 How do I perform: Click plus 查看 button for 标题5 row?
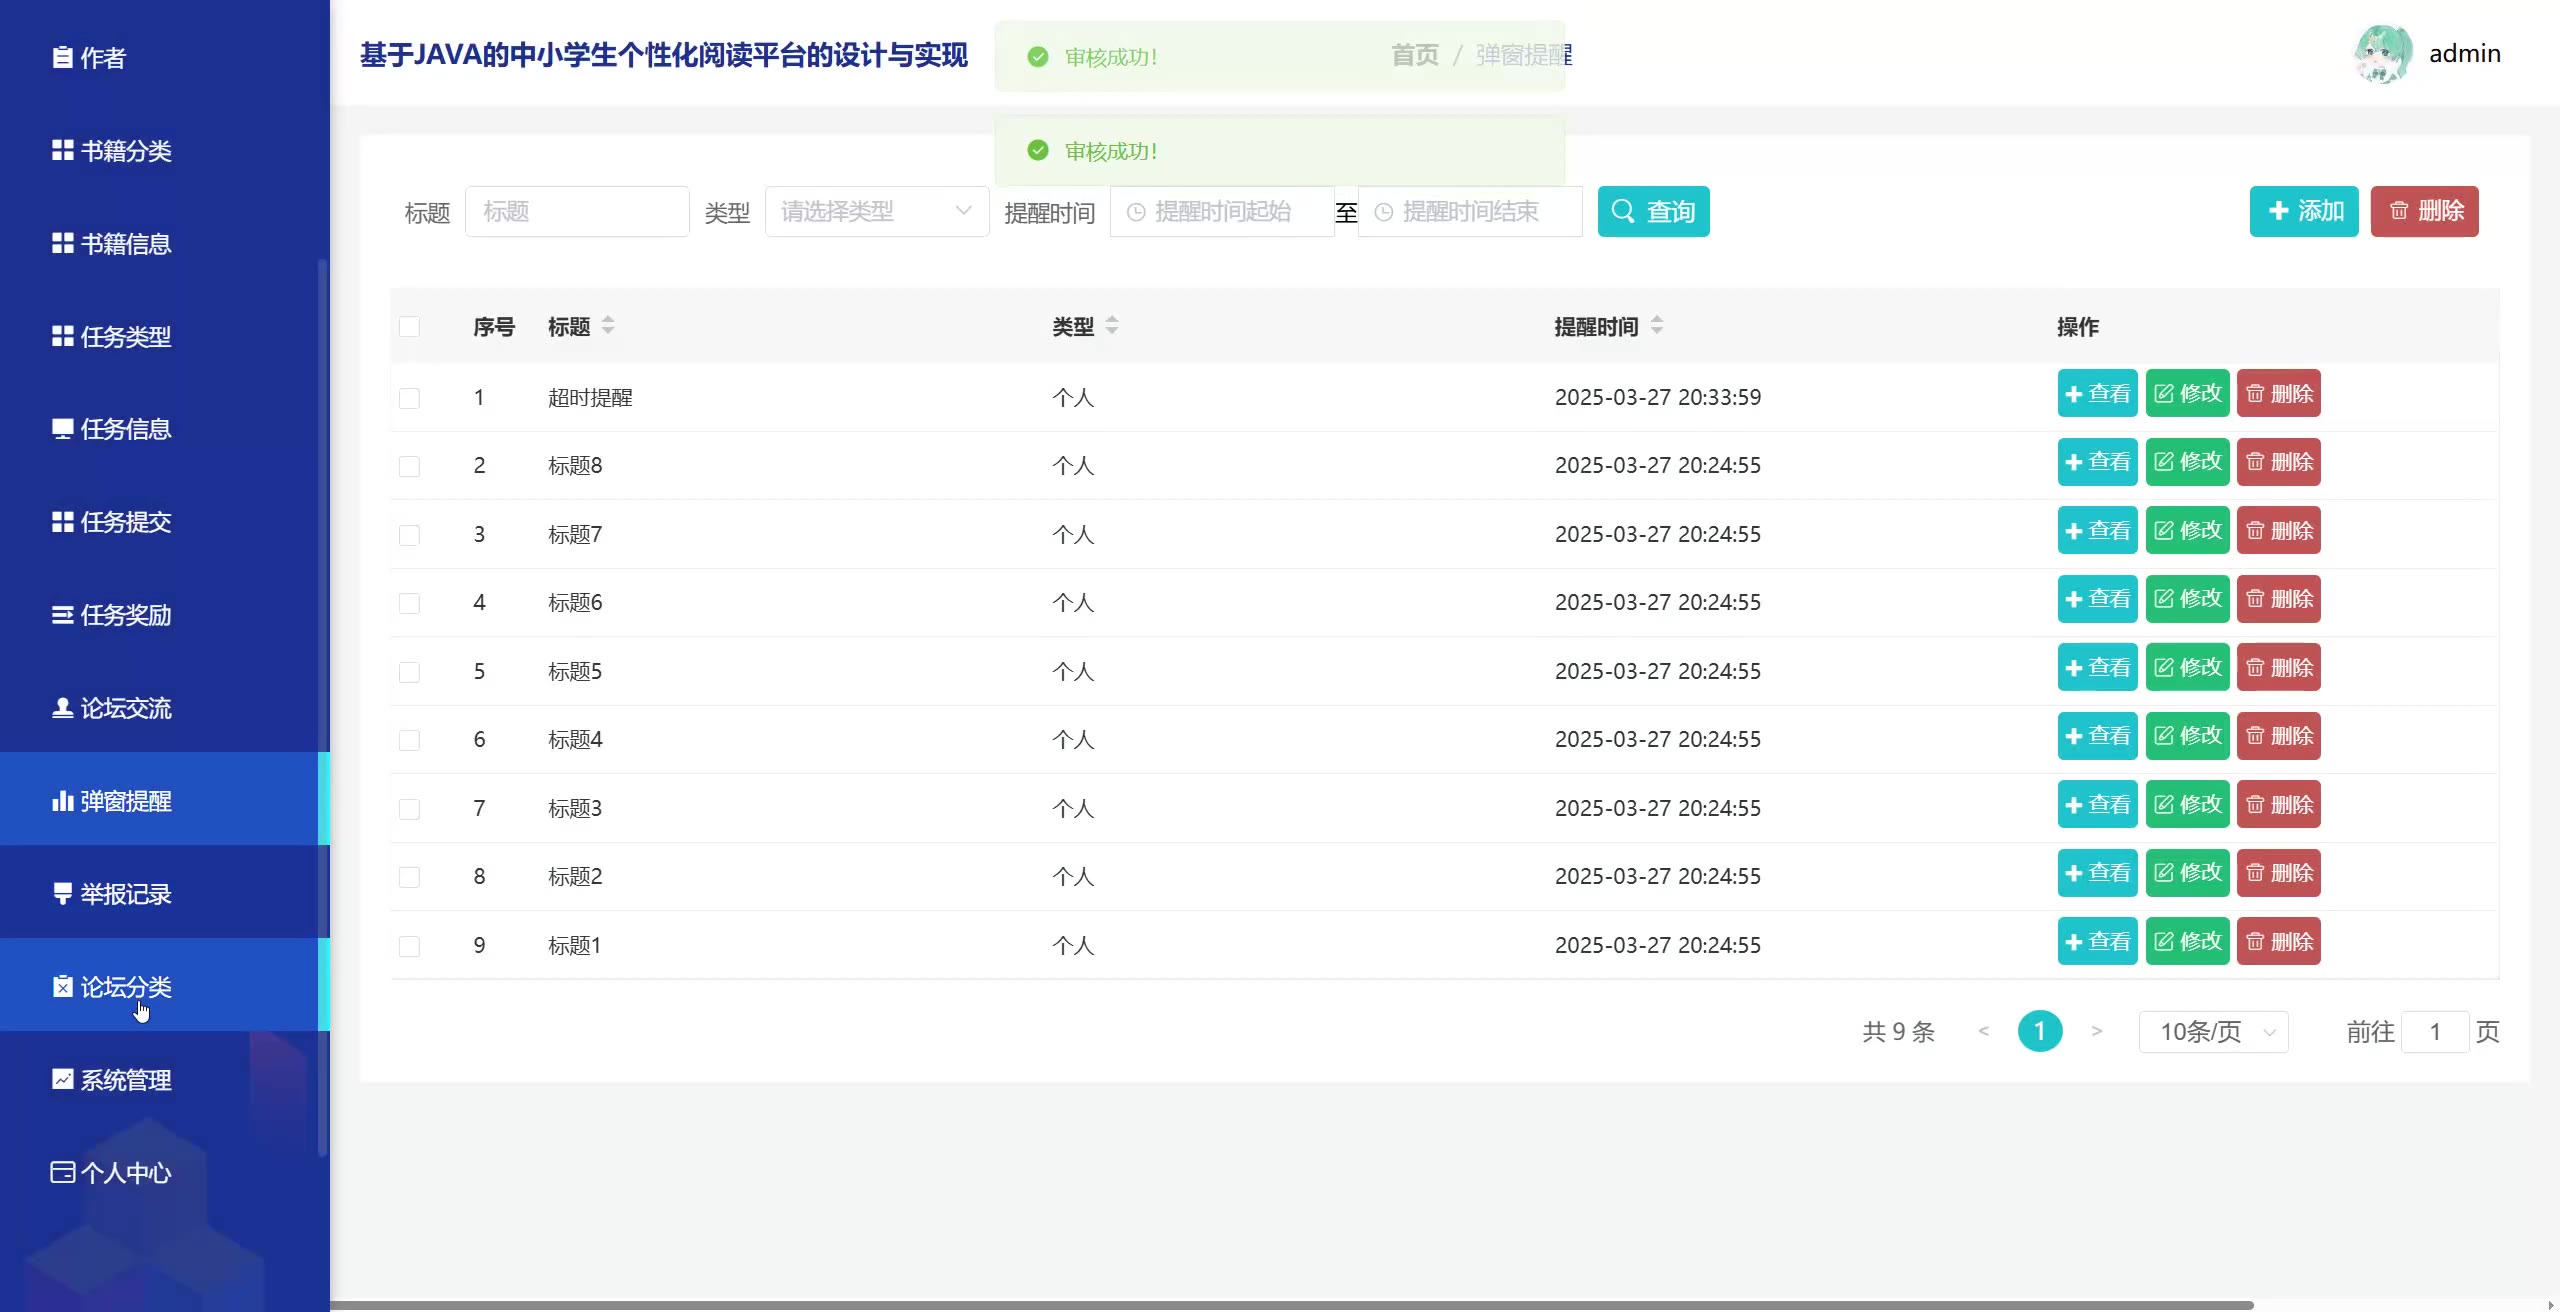click(2097, 668)
